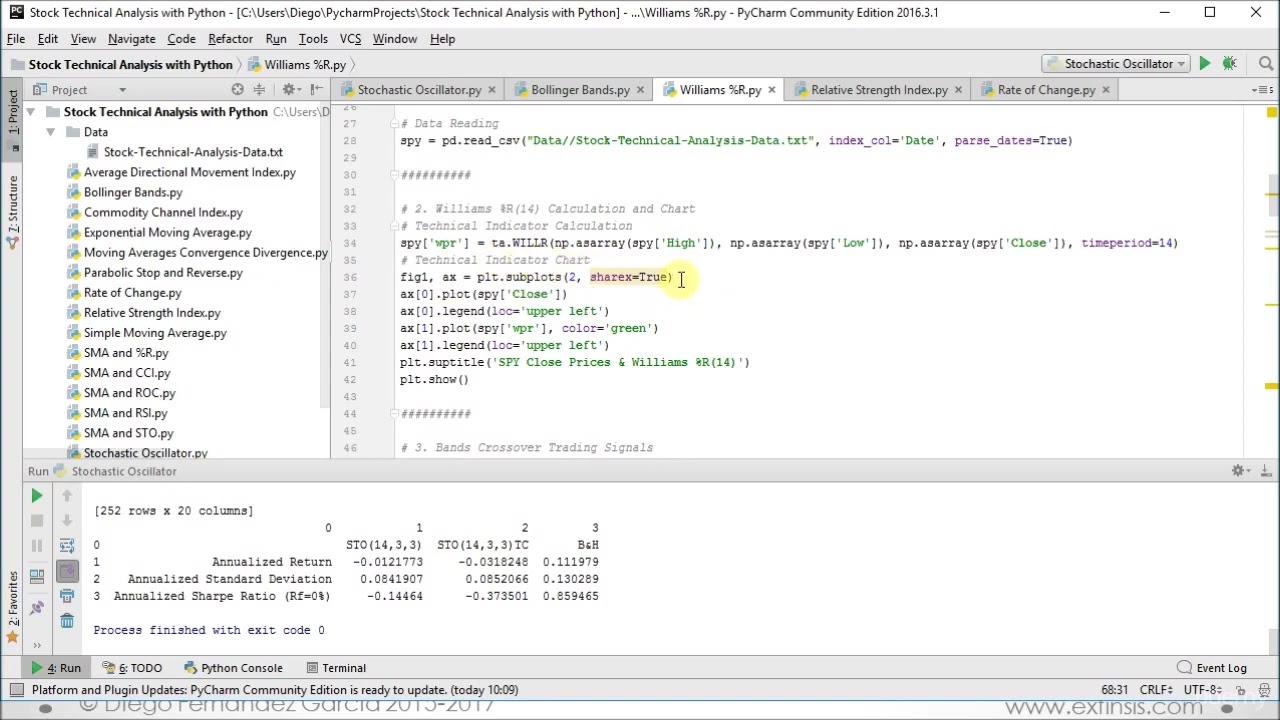Toggle soft-wrap in Run console
1280x720 pixels.
[67, 545]
